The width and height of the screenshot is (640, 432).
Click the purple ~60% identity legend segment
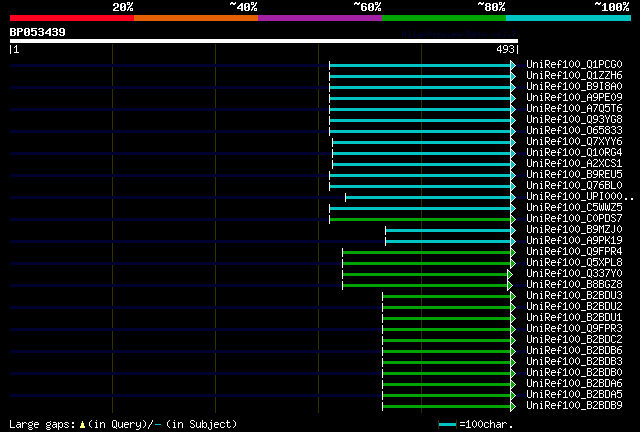tap(320, 18)
